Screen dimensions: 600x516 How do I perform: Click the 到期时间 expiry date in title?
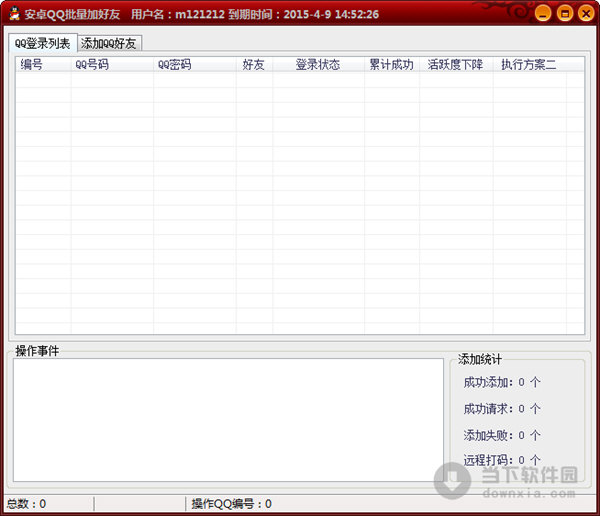click(303, 14)
